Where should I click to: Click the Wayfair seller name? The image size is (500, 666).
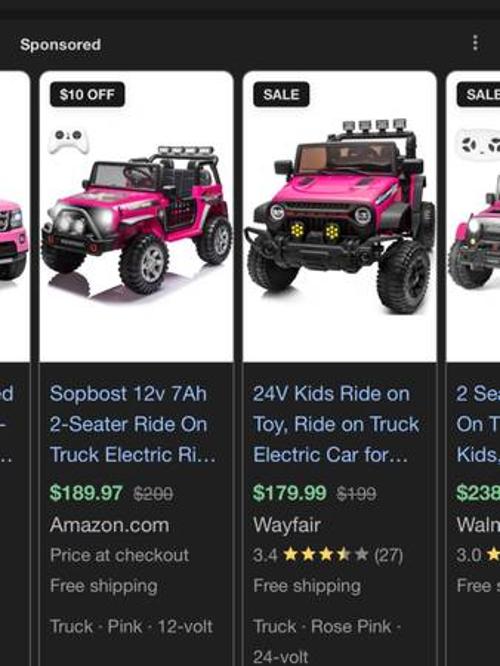(x=287, y=525)
